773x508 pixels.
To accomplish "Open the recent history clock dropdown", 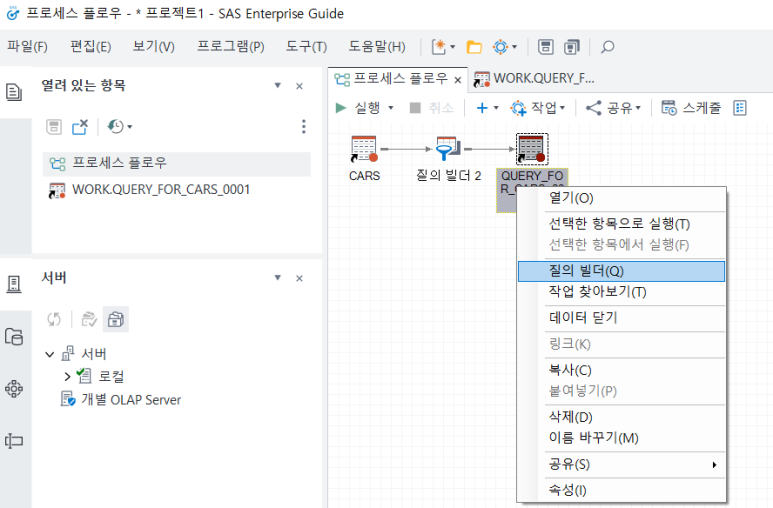I will (120, 127).
